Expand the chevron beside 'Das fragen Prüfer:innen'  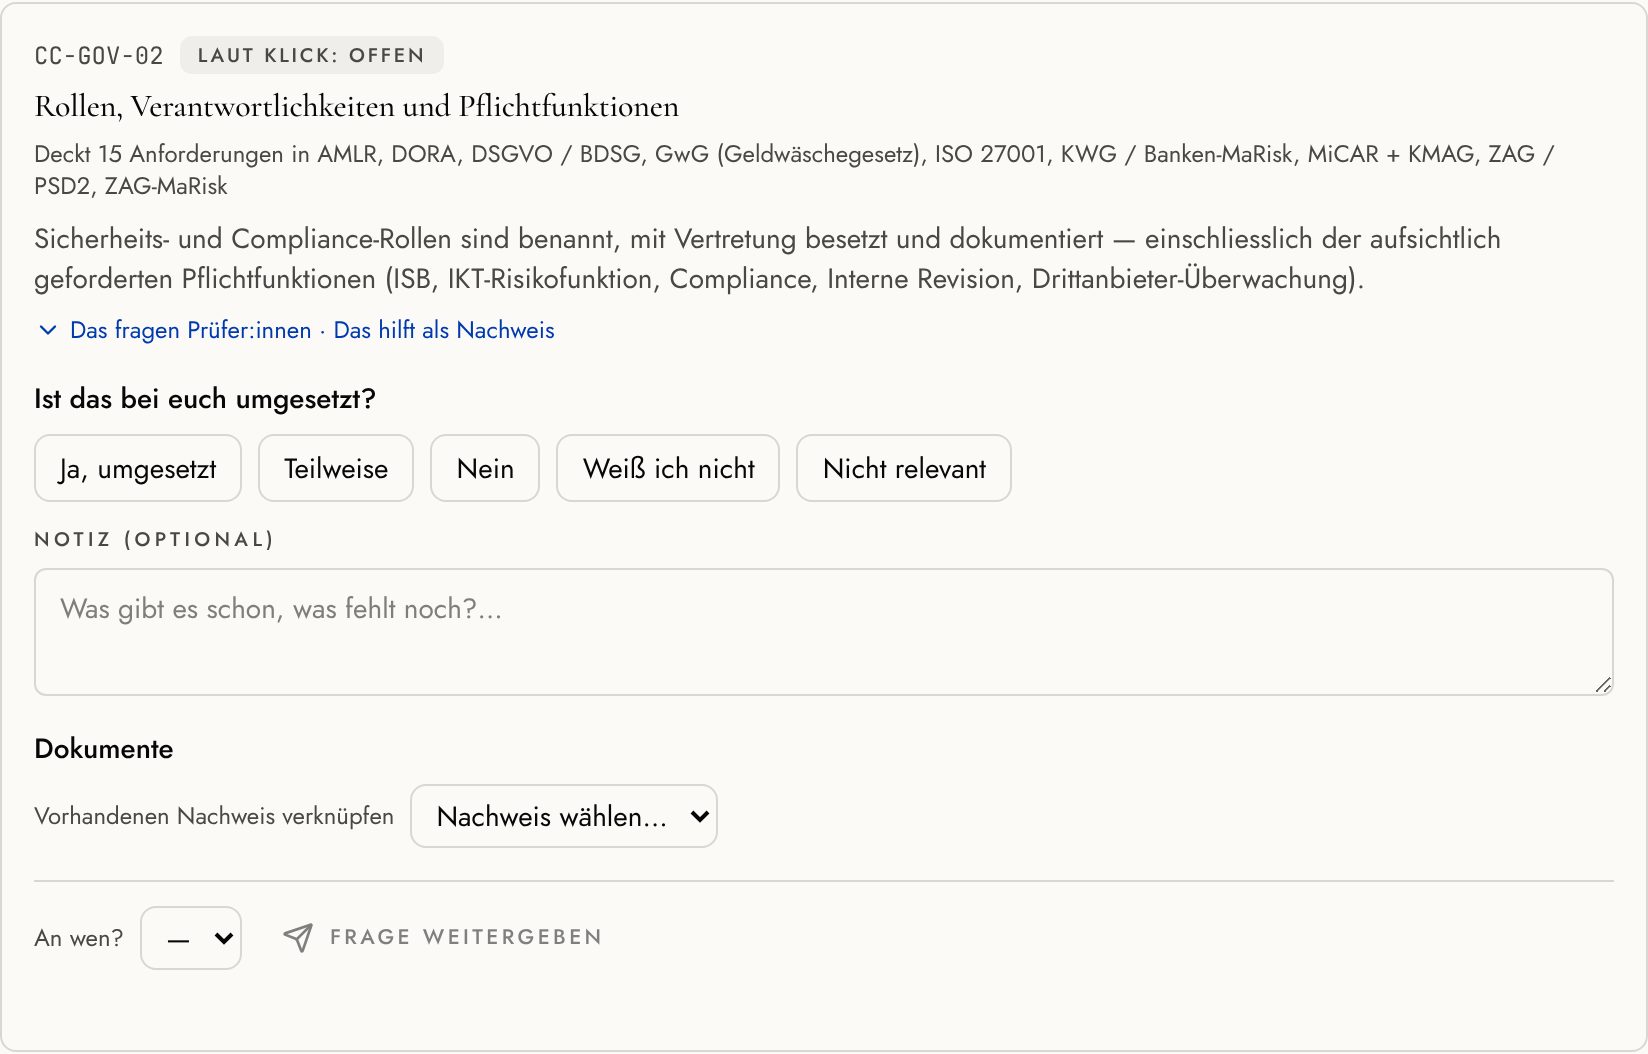coord(47,330)
